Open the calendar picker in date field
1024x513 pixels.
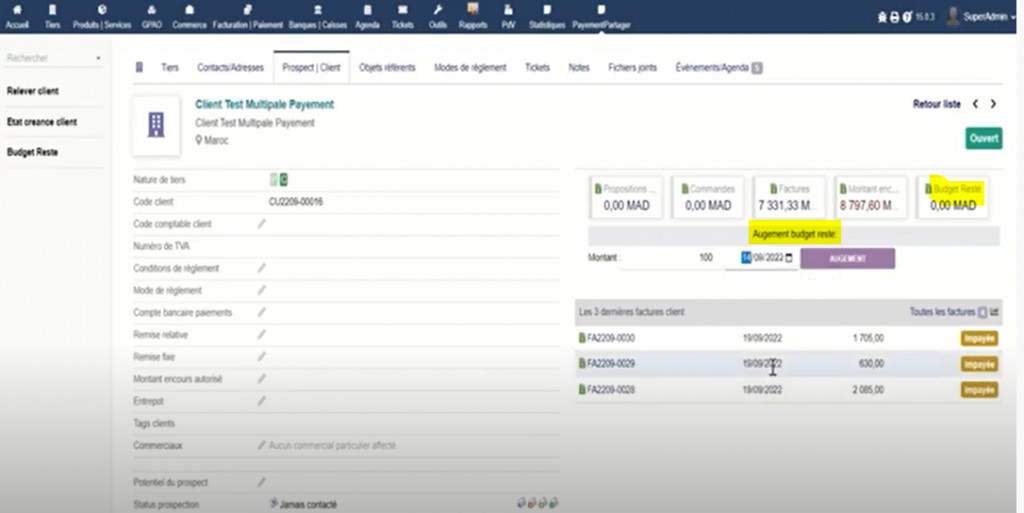(x=789, y=258)
